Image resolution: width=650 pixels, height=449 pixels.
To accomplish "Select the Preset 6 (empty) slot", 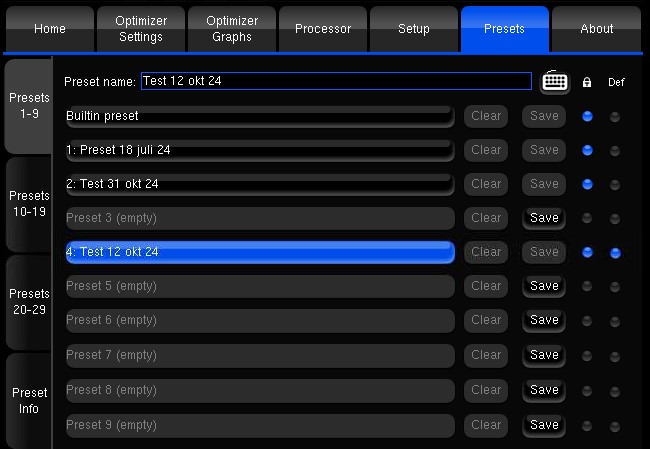I will (x=260, y=320).
